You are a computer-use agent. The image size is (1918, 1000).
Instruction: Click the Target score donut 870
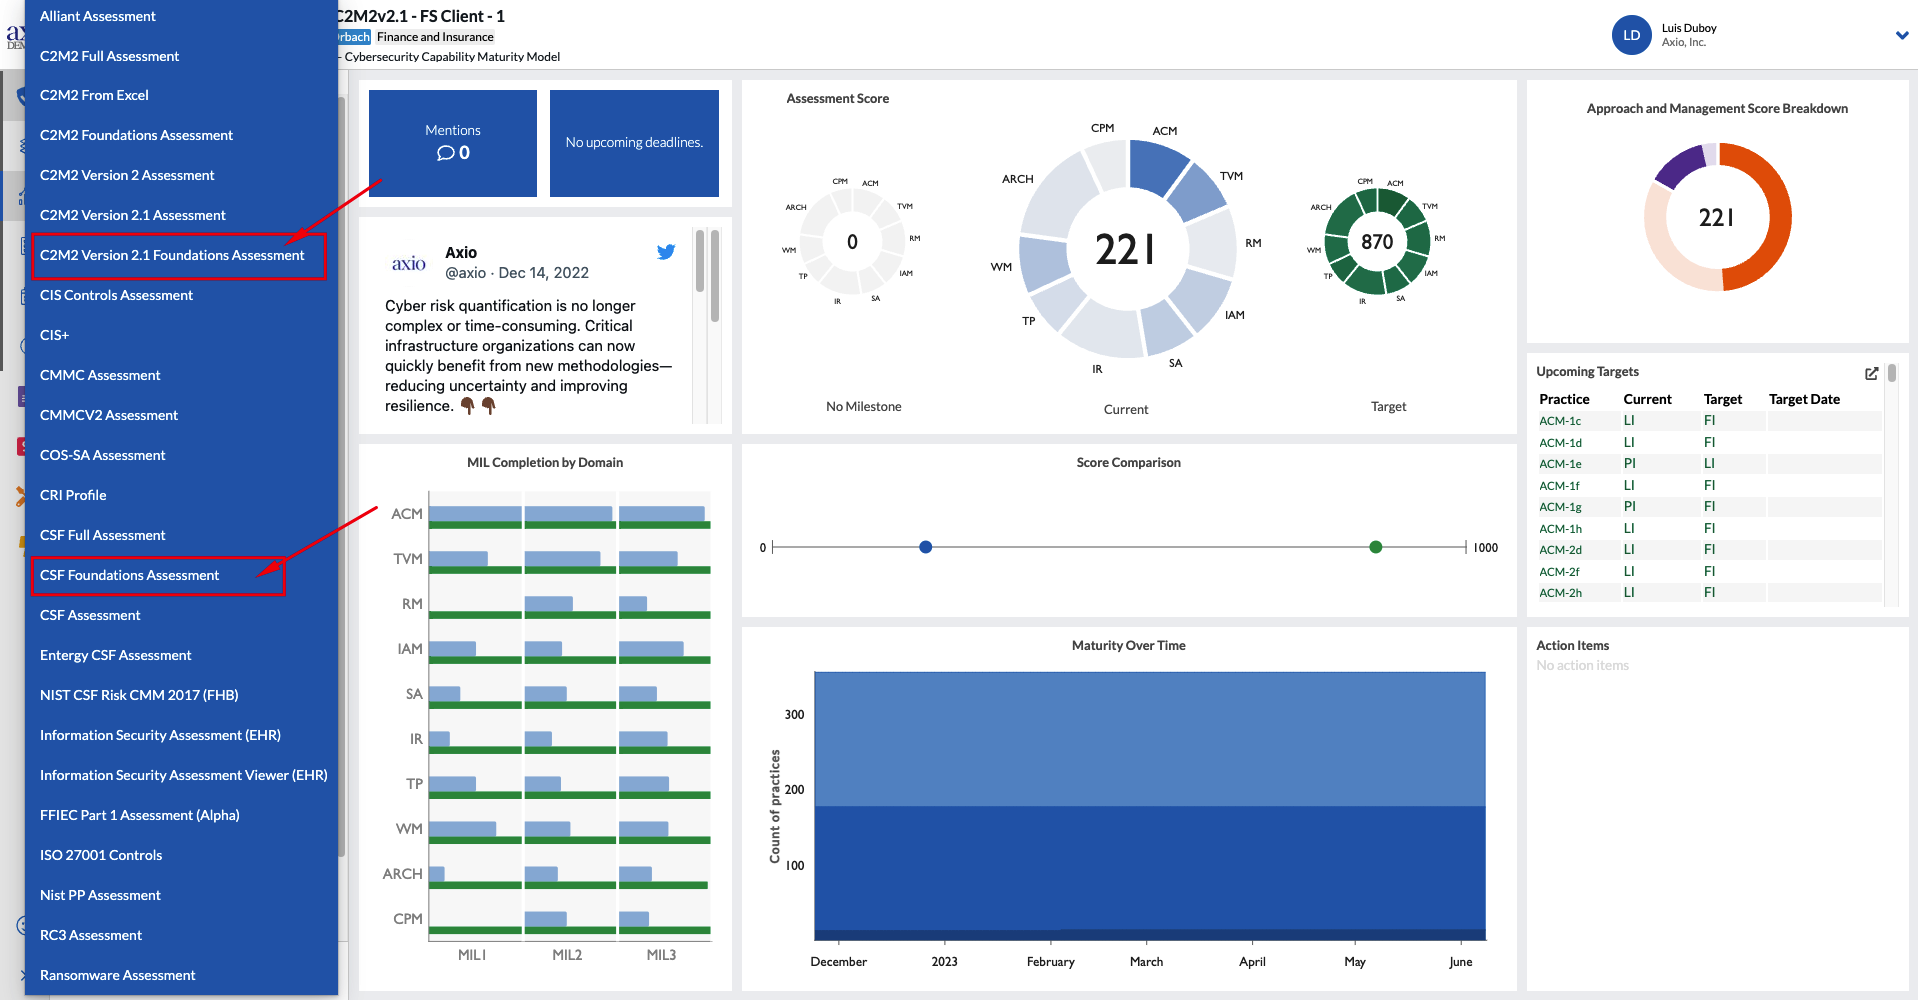point(1377,242)
